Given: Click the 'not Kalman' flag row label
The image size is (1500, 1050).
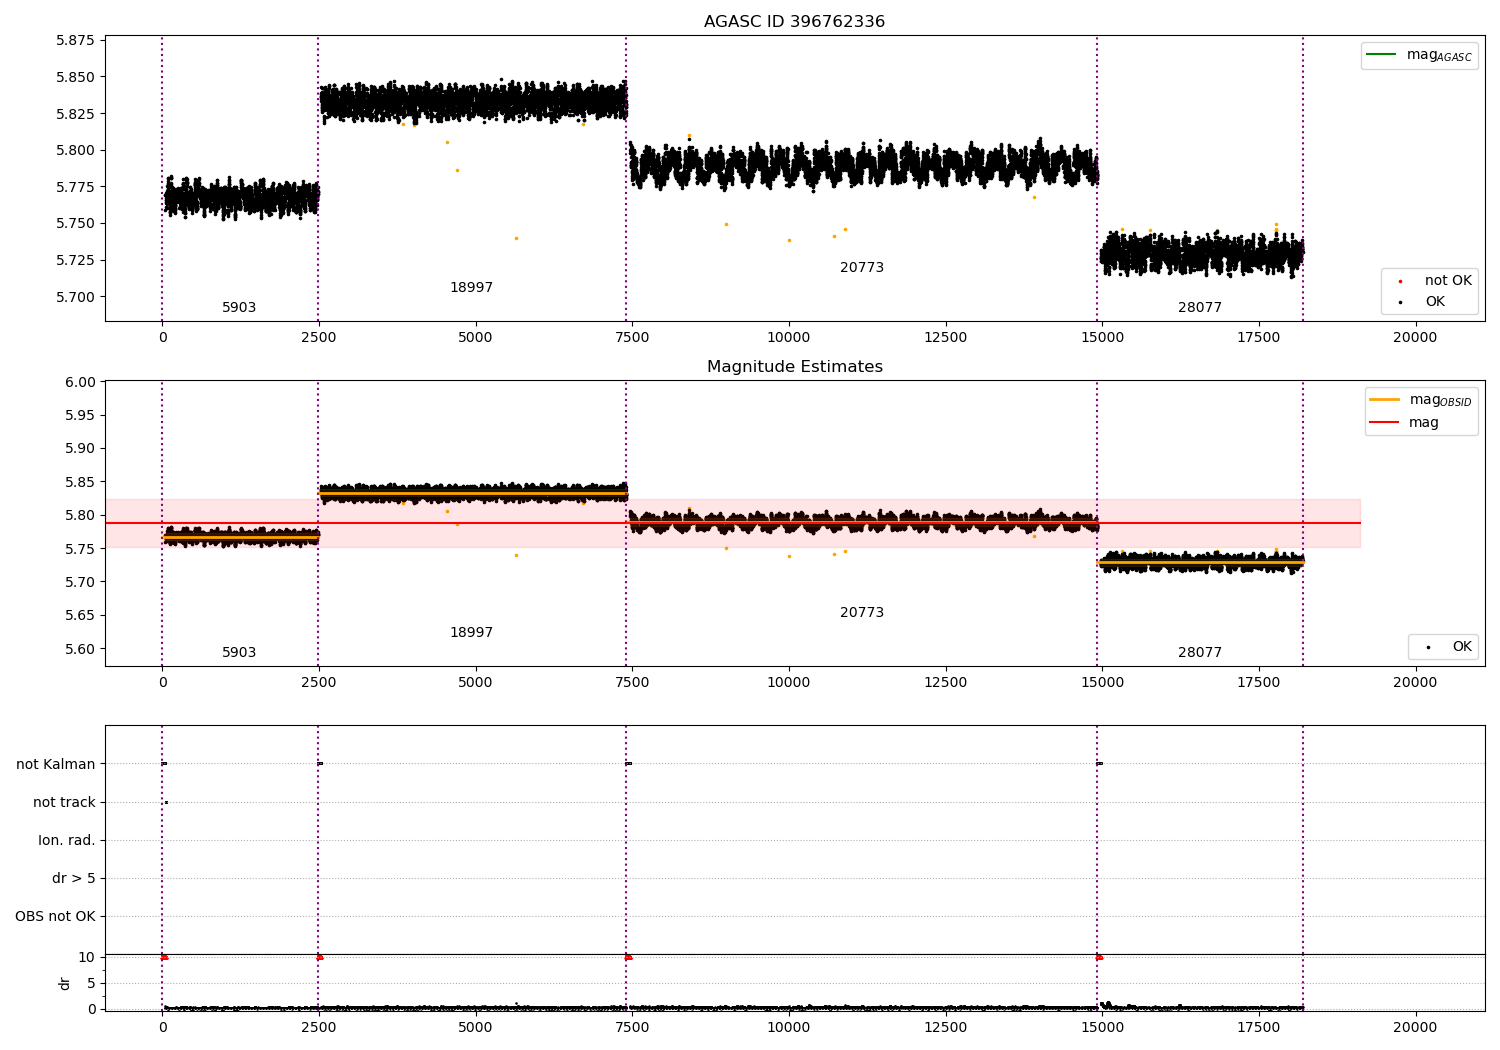Looking at the screenshot, I should tap(56, 764).
